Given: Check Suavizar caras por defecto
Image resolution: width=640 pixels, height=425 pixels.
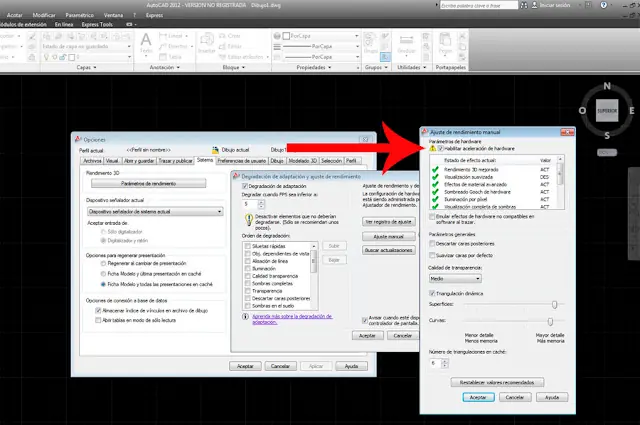Looking at the screenshot, I should coord(432,255).
